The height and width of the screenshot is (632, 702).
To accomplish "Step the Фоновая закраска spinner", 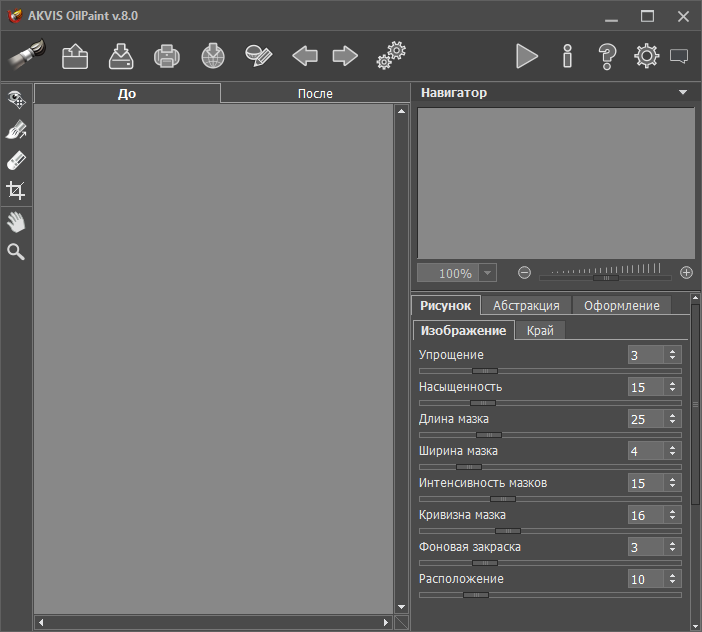I will pyautogui.click(x=672, y=547).
